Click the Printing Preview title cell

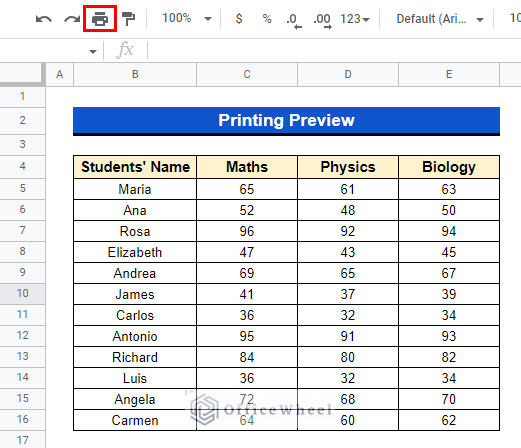click(286, 120)
